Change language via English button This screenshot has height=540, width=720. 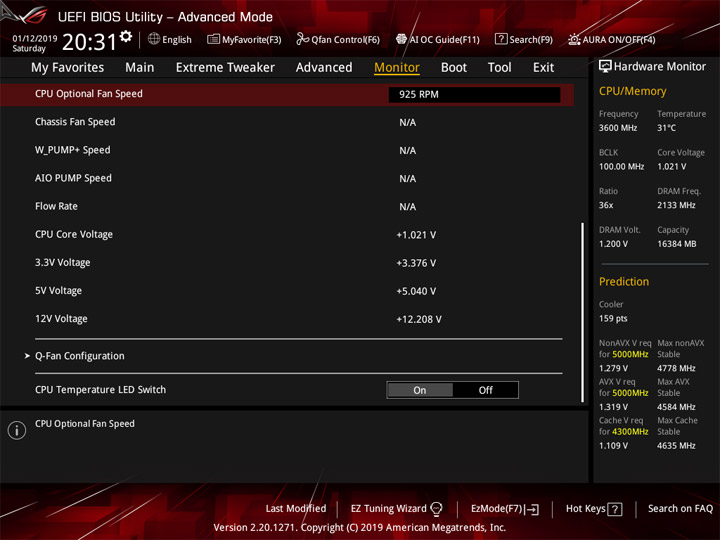[x=177, y=39]
